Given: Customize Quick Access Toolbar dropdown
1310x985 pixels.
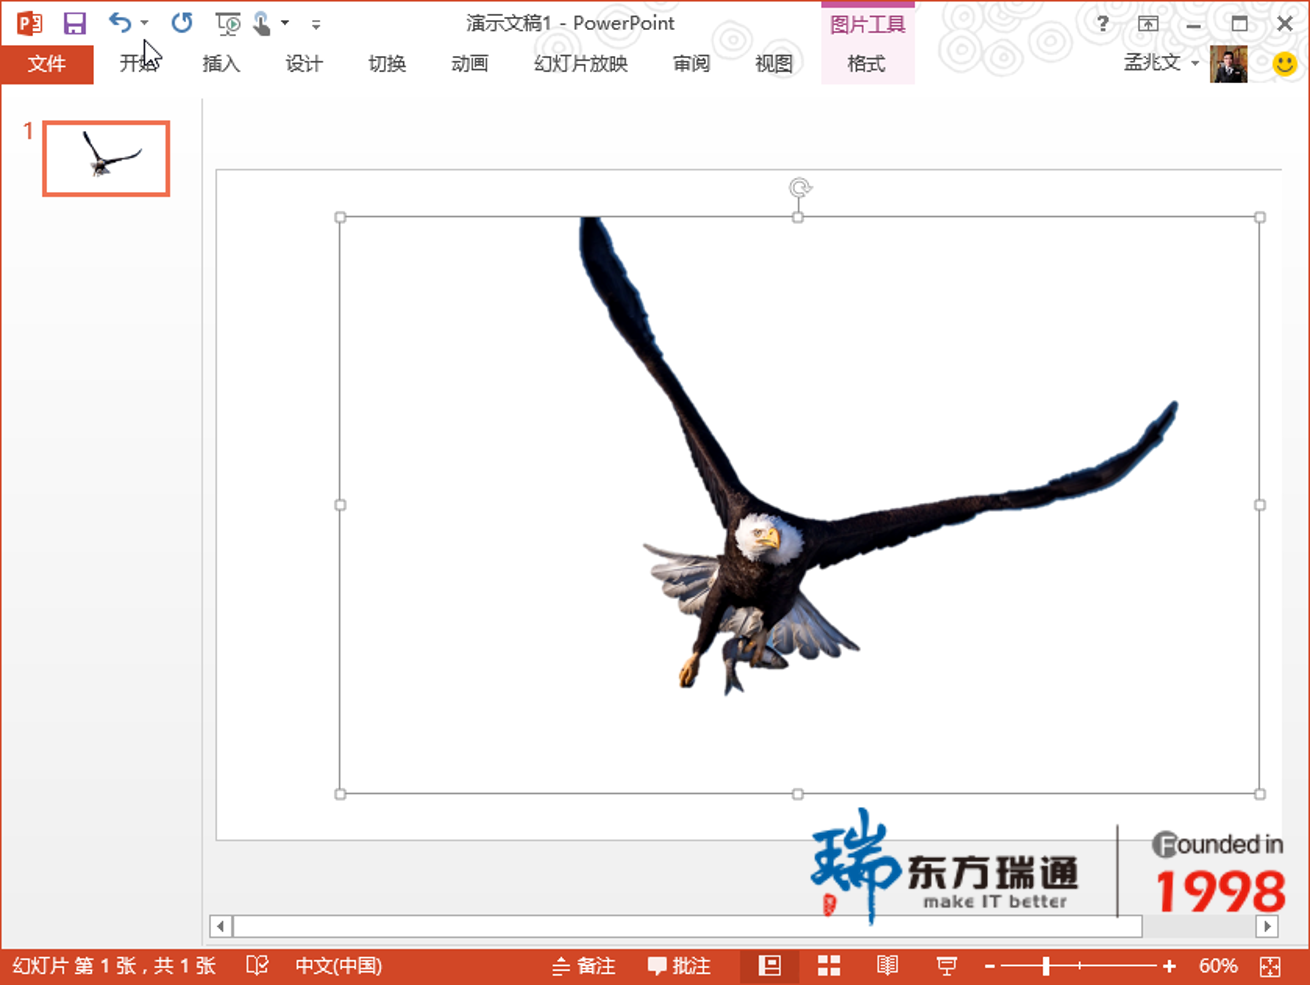Looking at the screenshot, I should click(316, 24).
